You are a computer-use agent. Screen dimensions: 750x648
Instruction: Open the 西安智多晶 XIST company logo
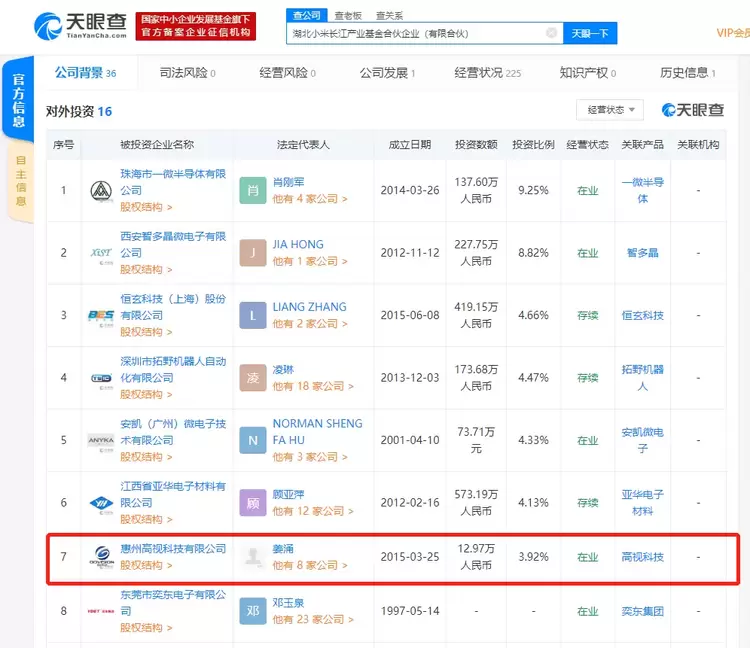coord(101,253)
